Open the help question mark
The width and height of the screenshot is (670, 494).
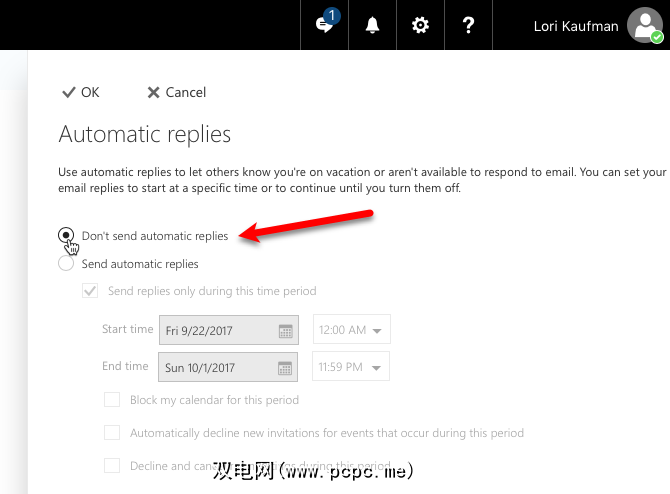click(x=468, y=25)
